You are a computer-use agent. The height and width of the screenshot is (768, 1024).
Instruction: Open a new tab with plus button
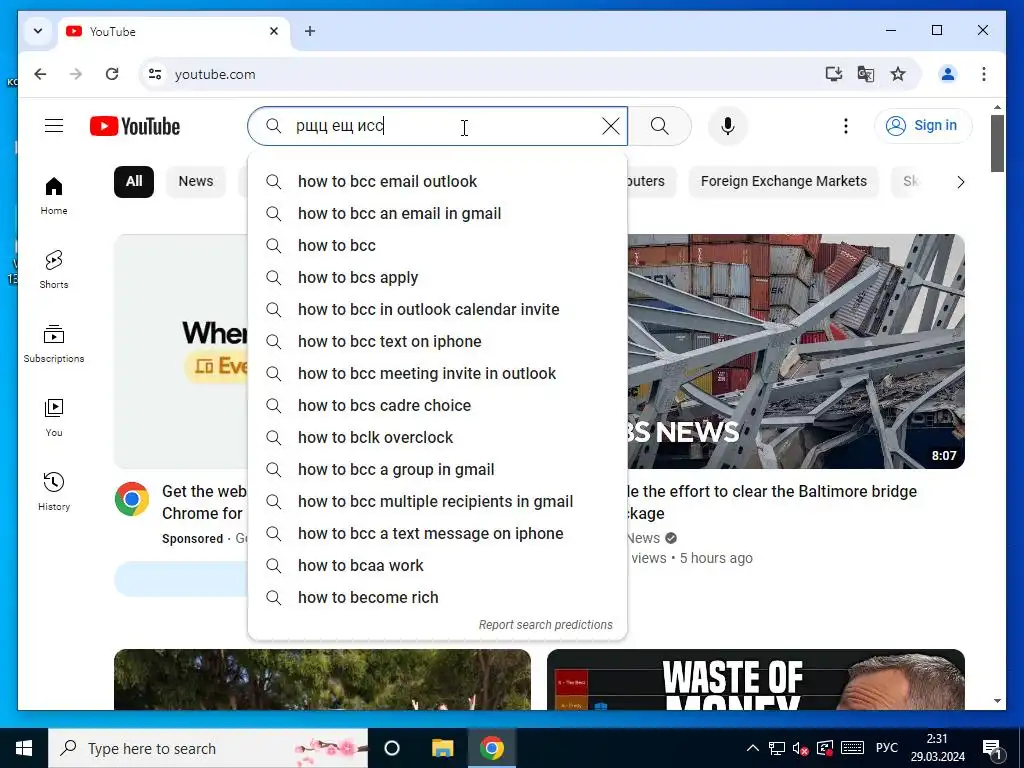[310, 31]
